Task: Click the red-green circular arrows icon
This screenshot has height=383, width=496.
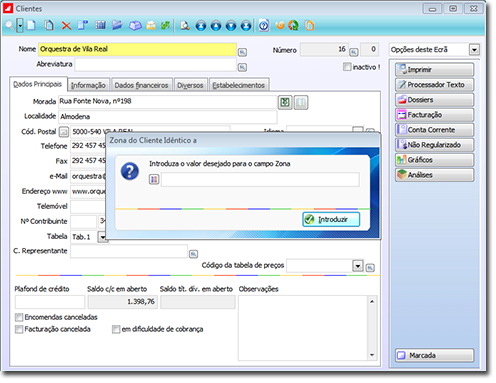Action: coord(294,25)
